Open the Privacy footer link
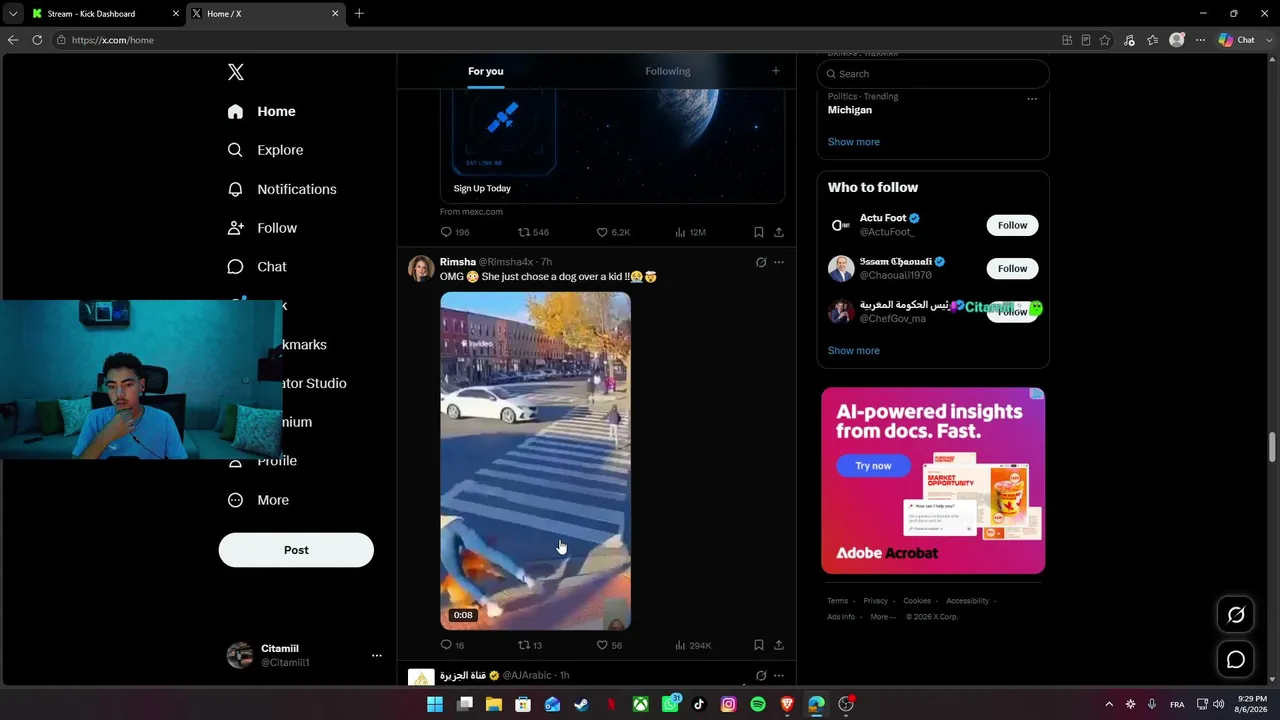Viewport: 1280px width, 720px height. (x=875, y=601)
